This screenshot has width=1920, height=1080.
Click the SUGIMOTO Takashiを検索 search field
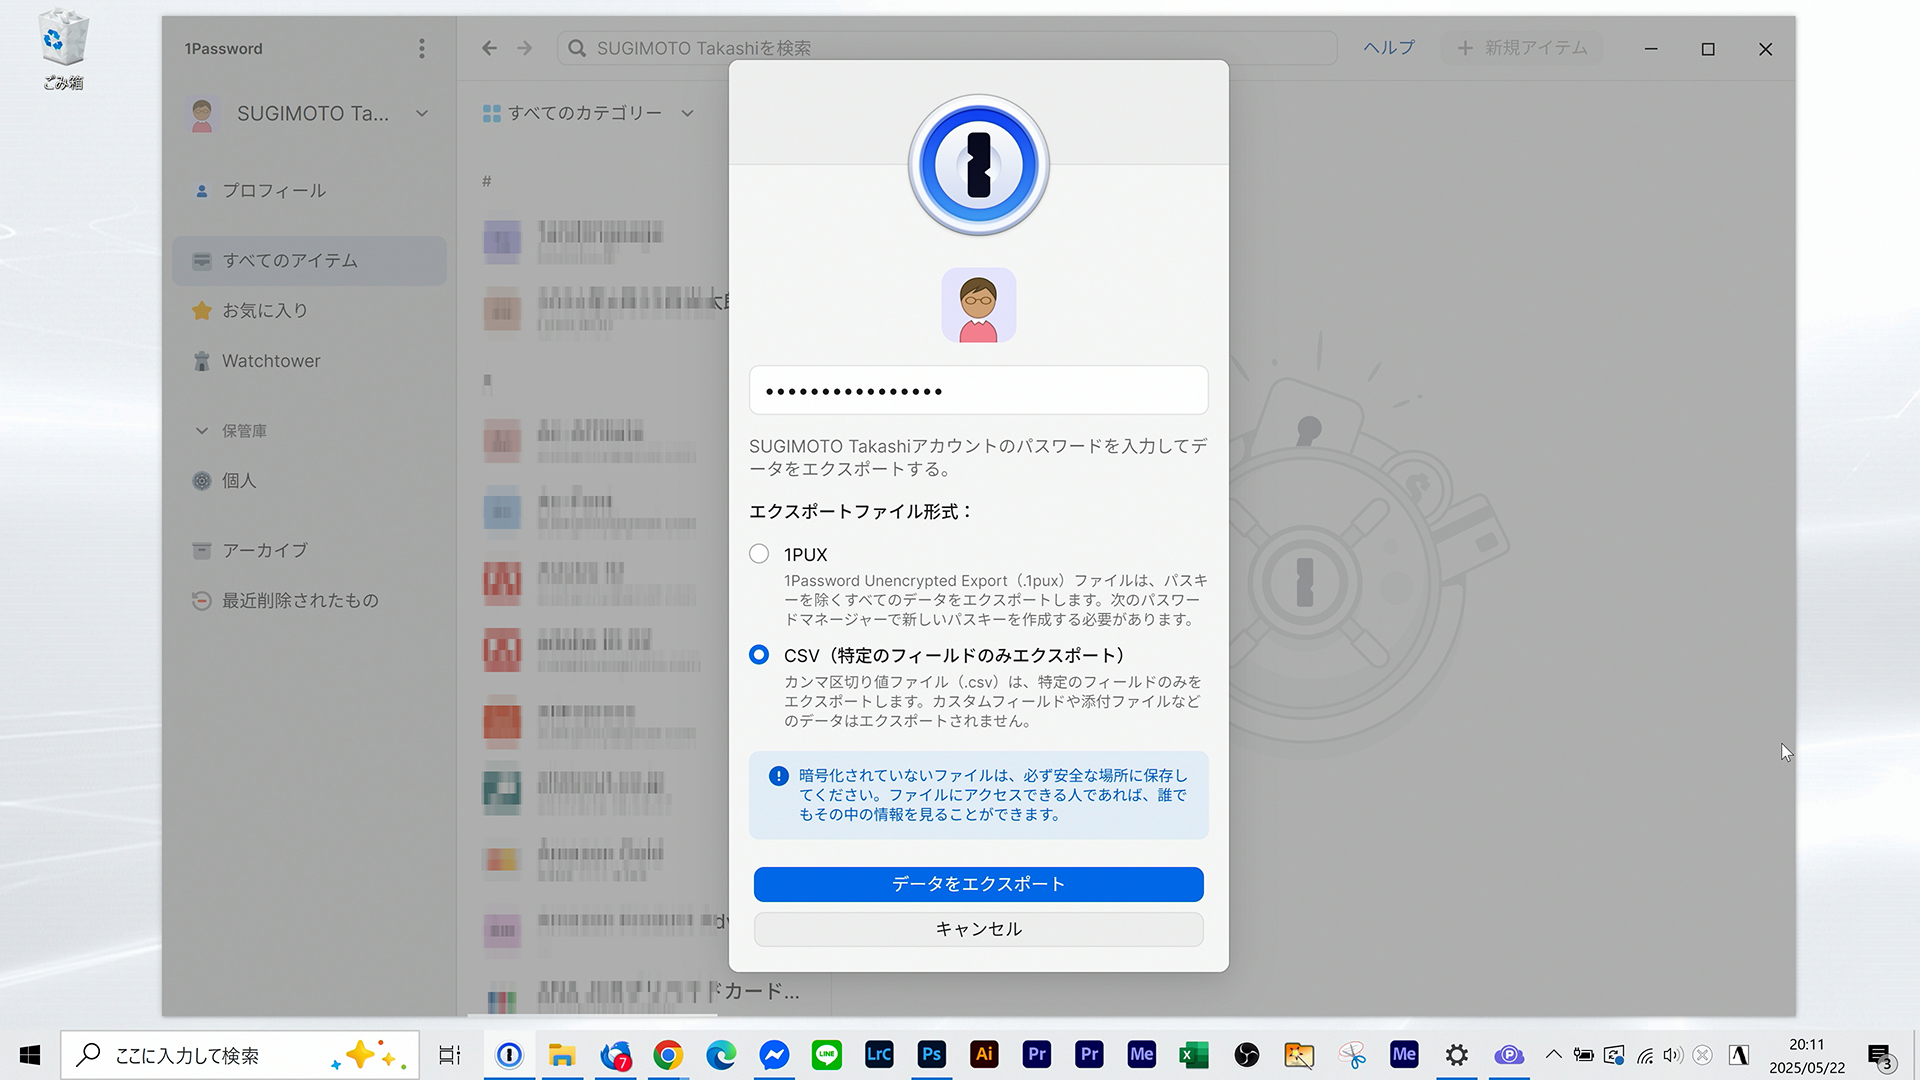[x=947, y=48]
